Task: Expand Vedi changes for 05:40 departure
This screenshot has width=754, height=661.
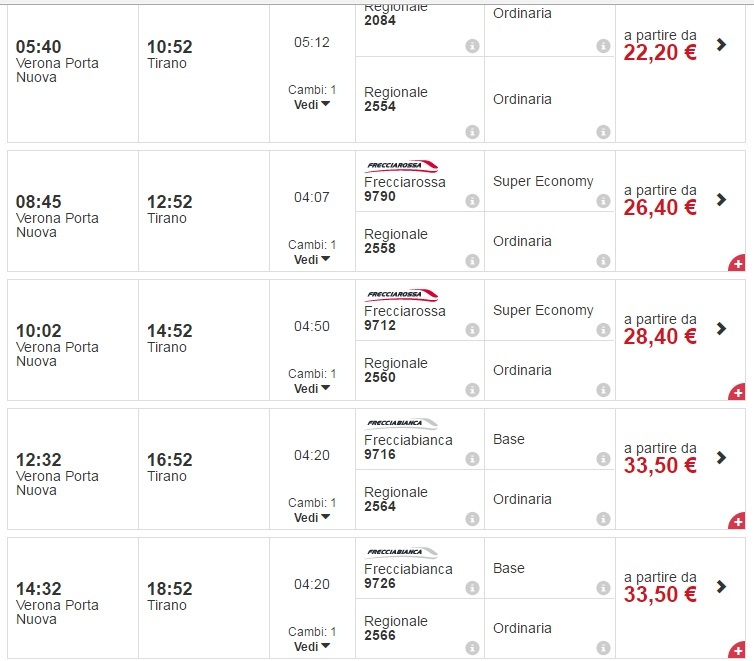Action: click(312, 104)
